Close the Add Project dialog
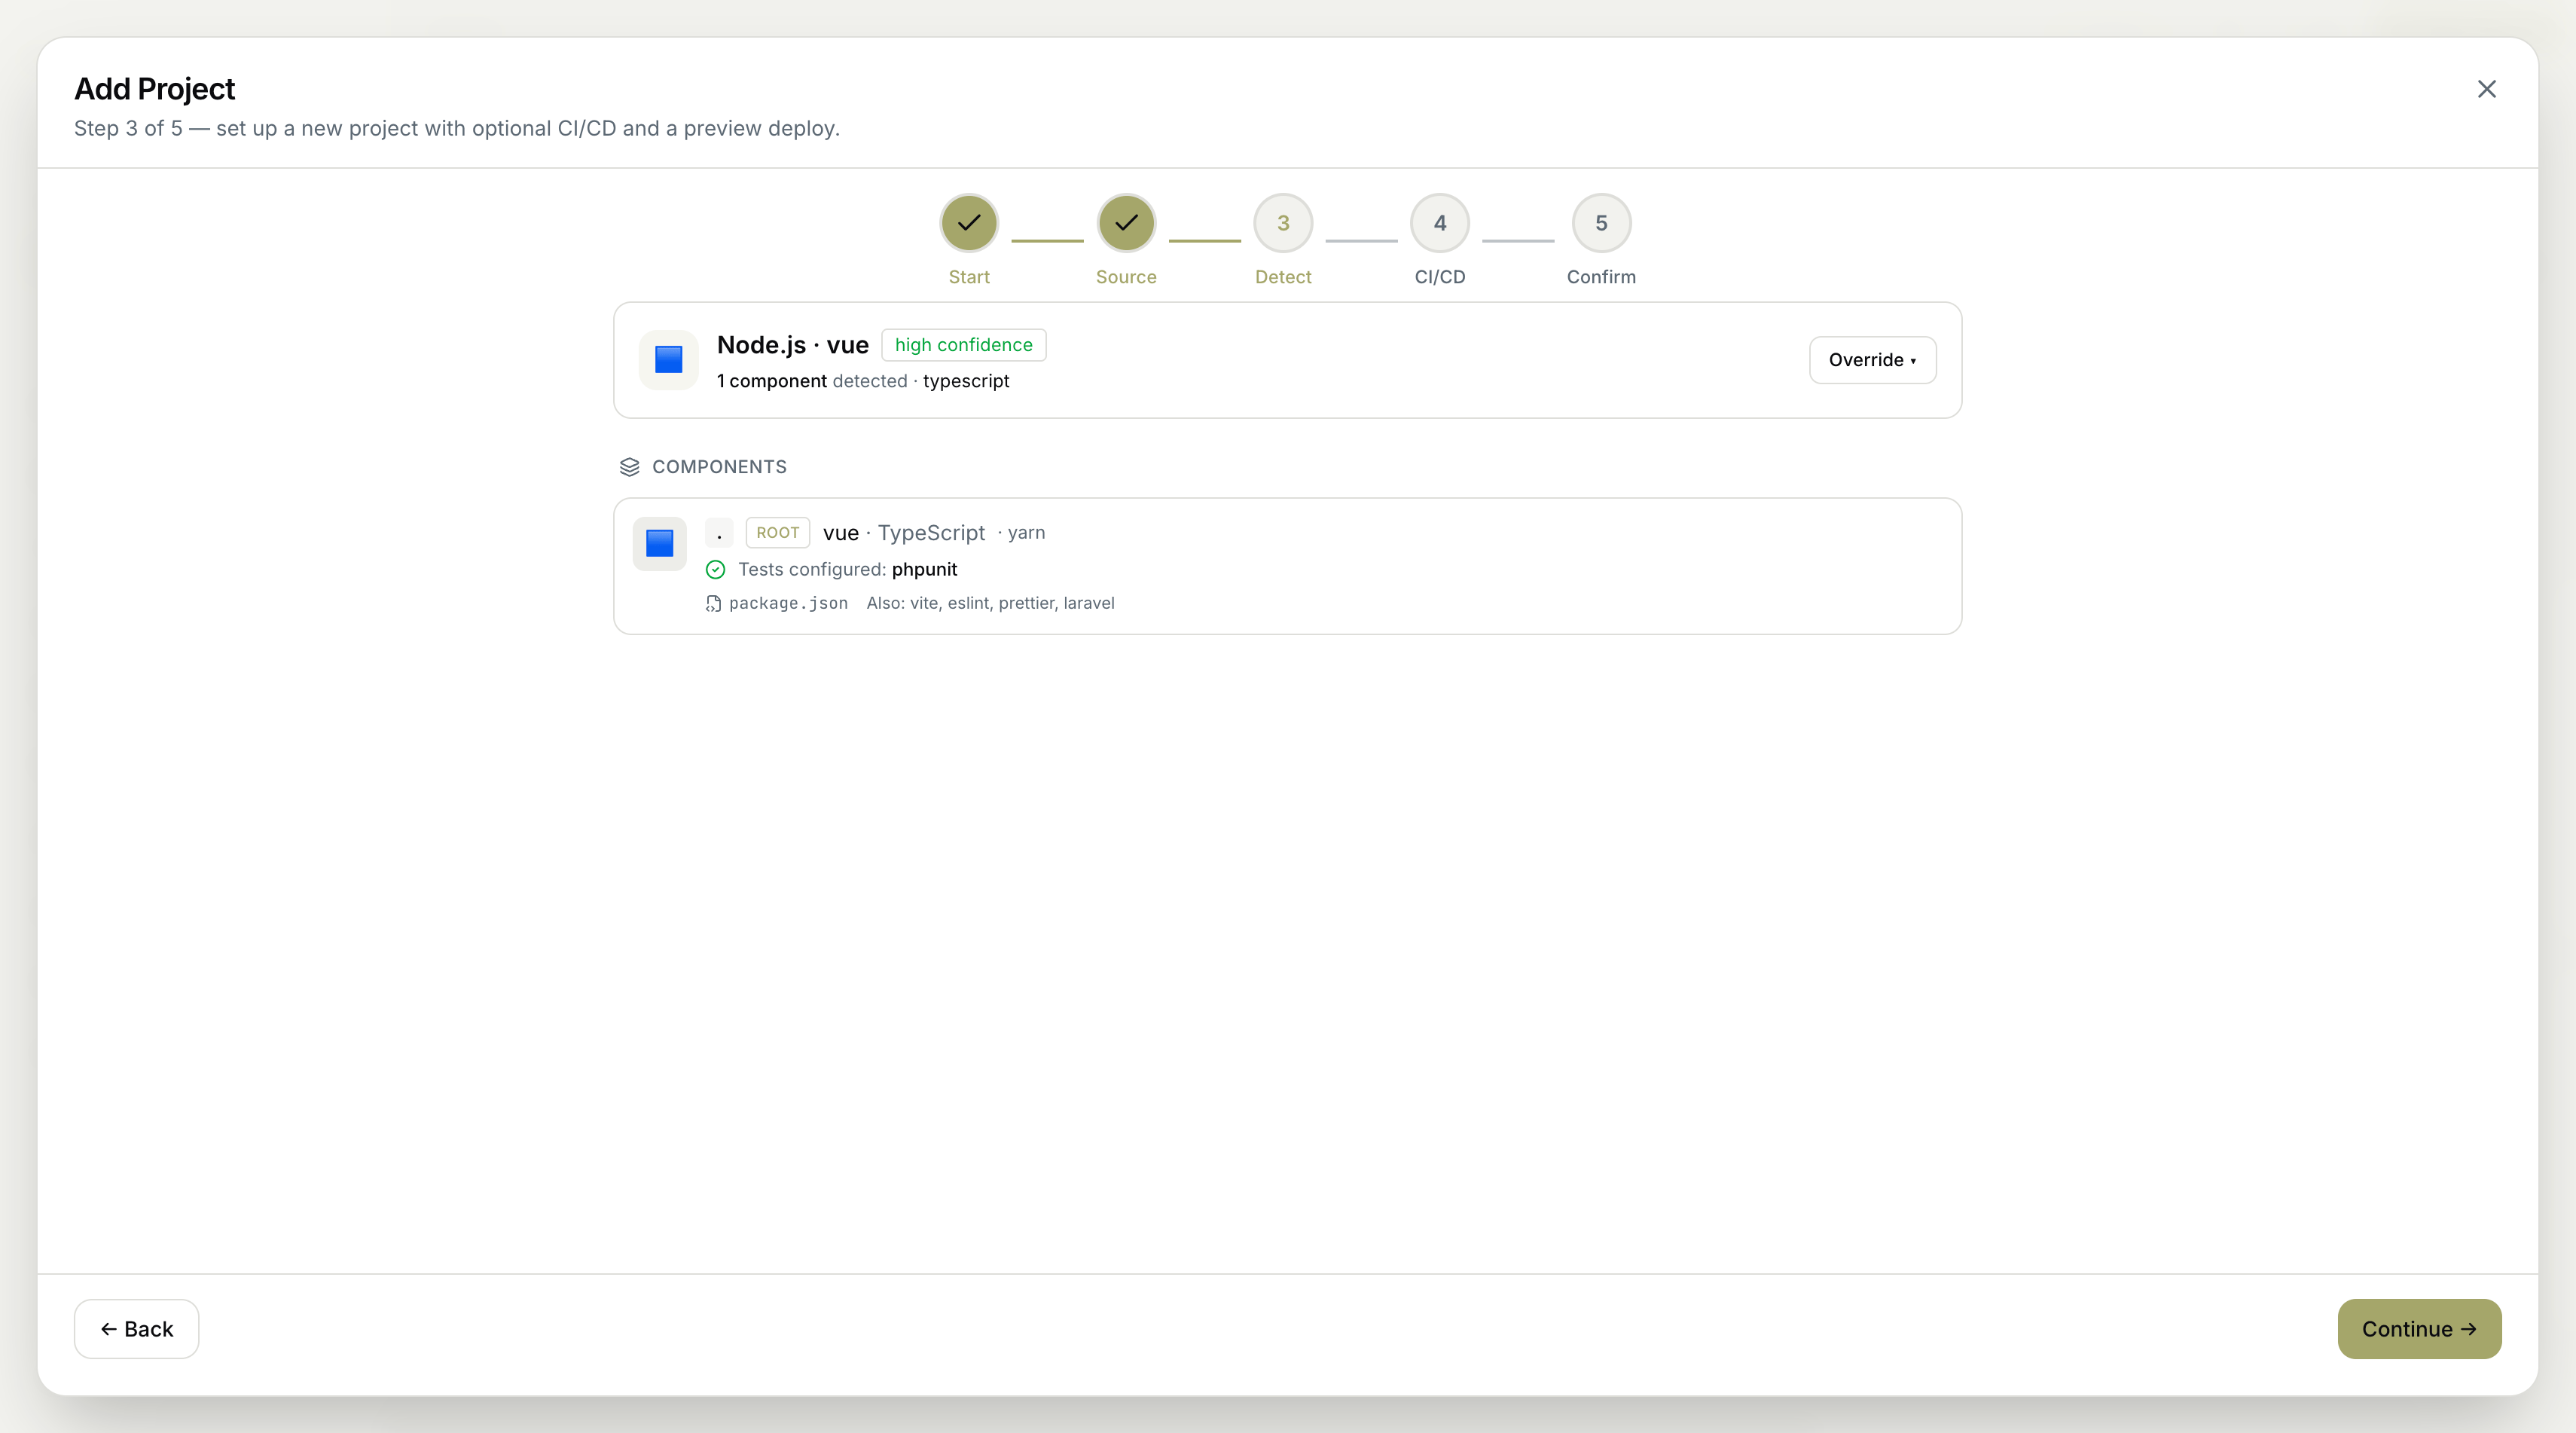Screen dimensions: 2576x1433 tap(2486, 89)
